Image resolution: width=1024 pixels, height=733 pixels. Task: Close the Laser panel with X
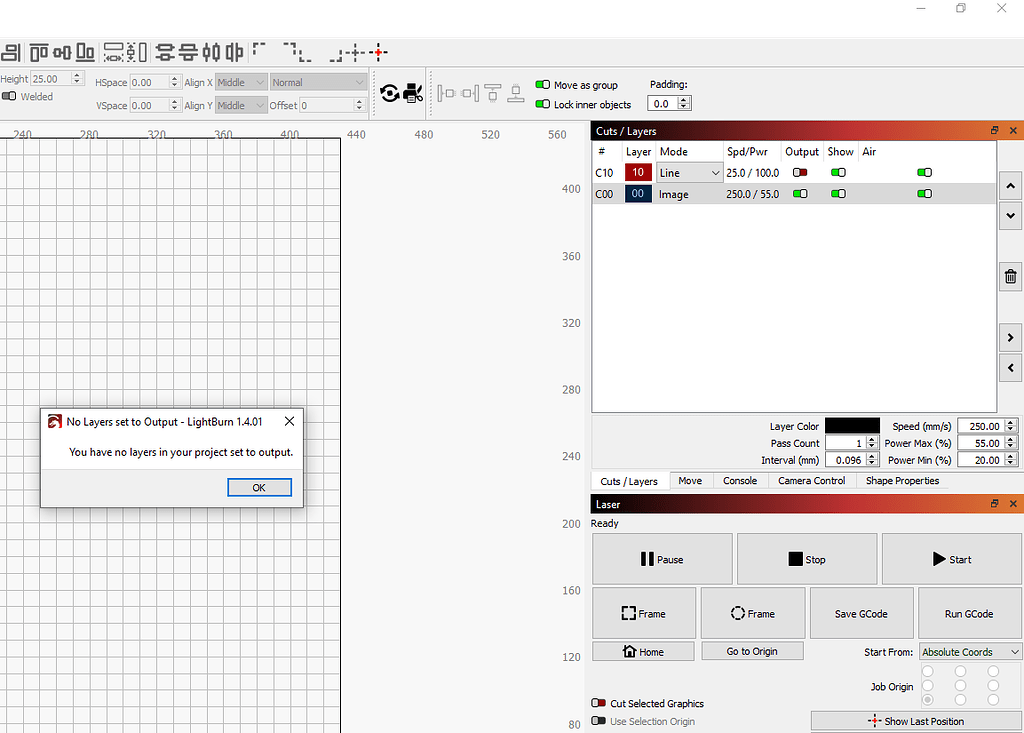click(1013, 504)
